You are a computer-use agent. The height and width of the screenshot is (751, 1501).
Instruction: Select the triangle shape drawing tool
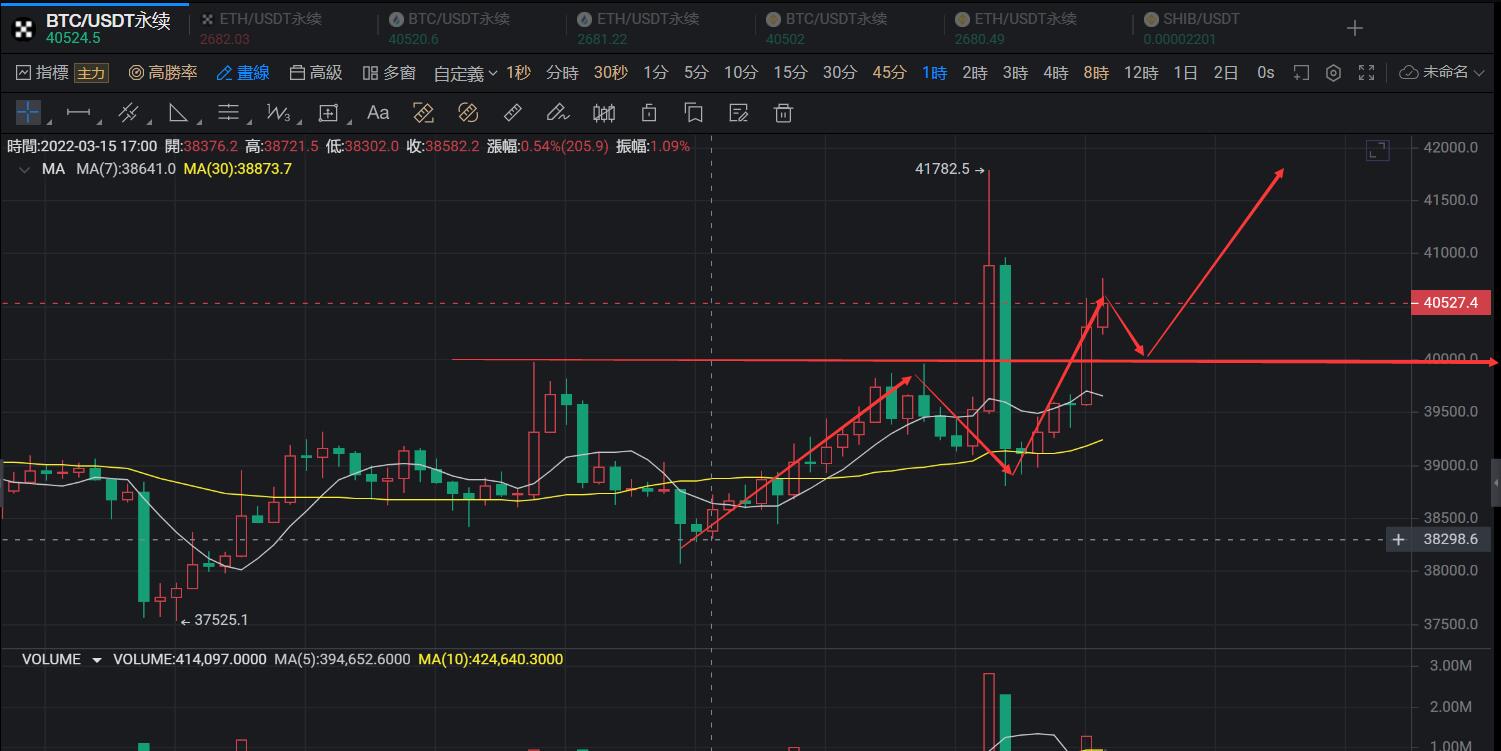tap(178, 112)
